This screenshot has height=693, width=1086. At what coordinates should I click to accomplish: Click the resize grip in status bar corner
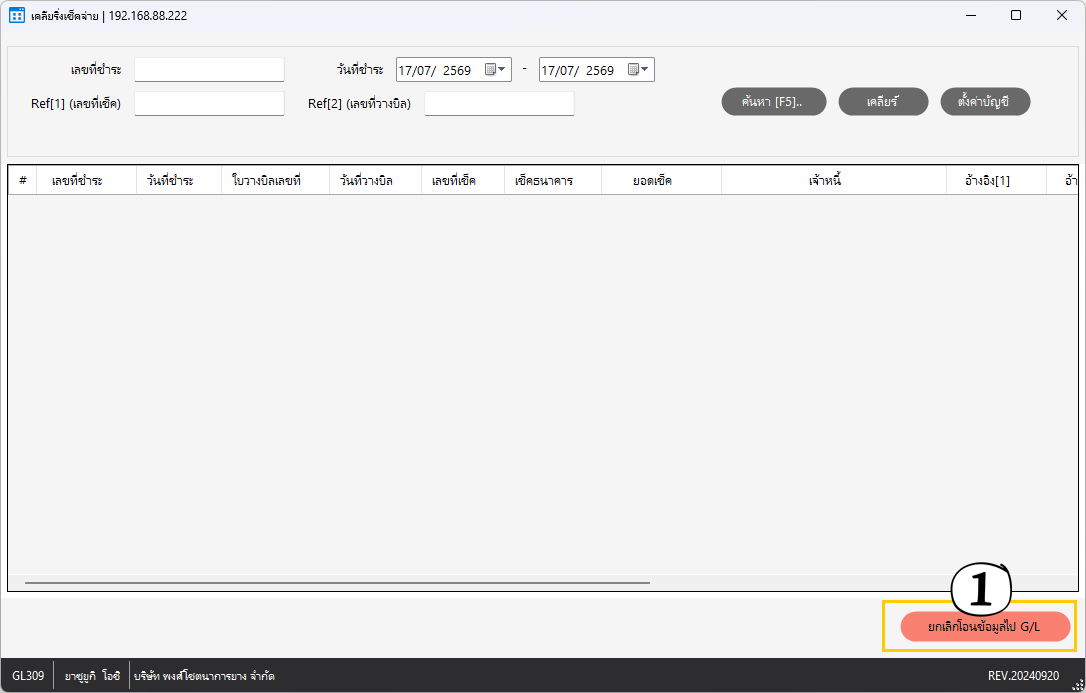pos(1077,684)
